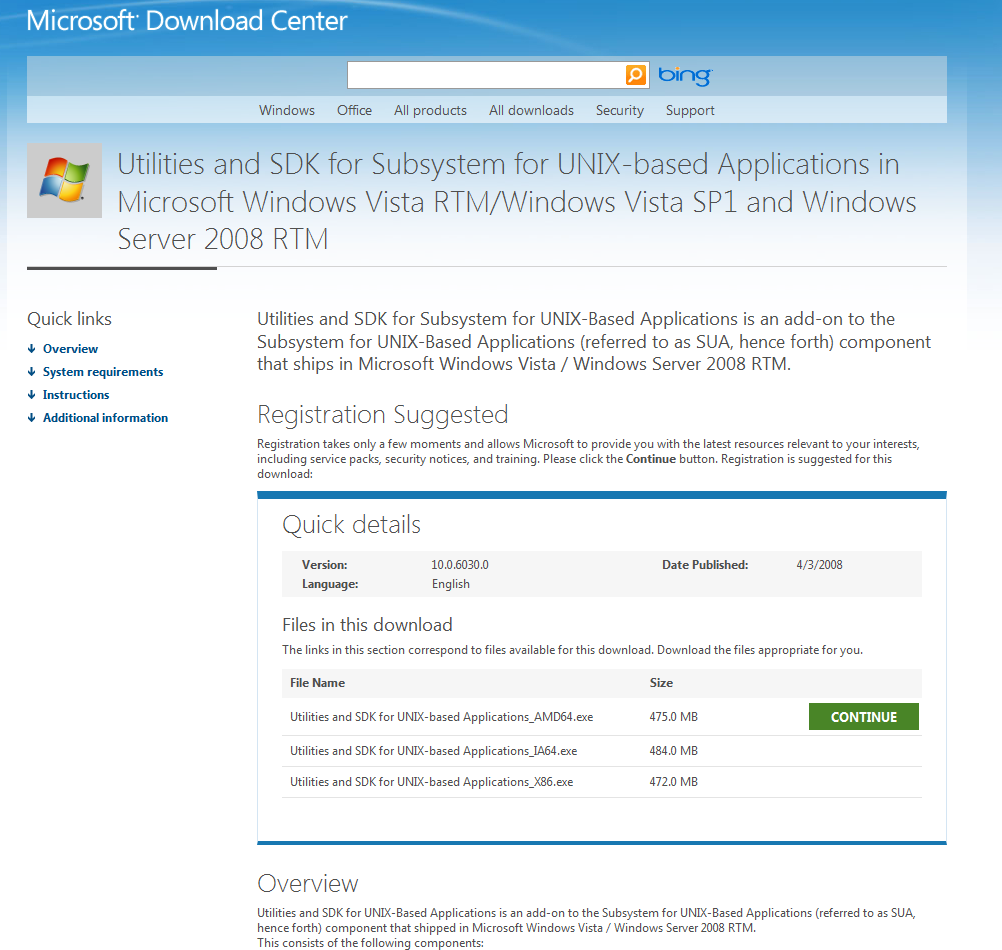The width and height of the screenshot is (1002, 950).
Task: Click the Microsoft Download Center title logo
Action: [x=187, y=21]
